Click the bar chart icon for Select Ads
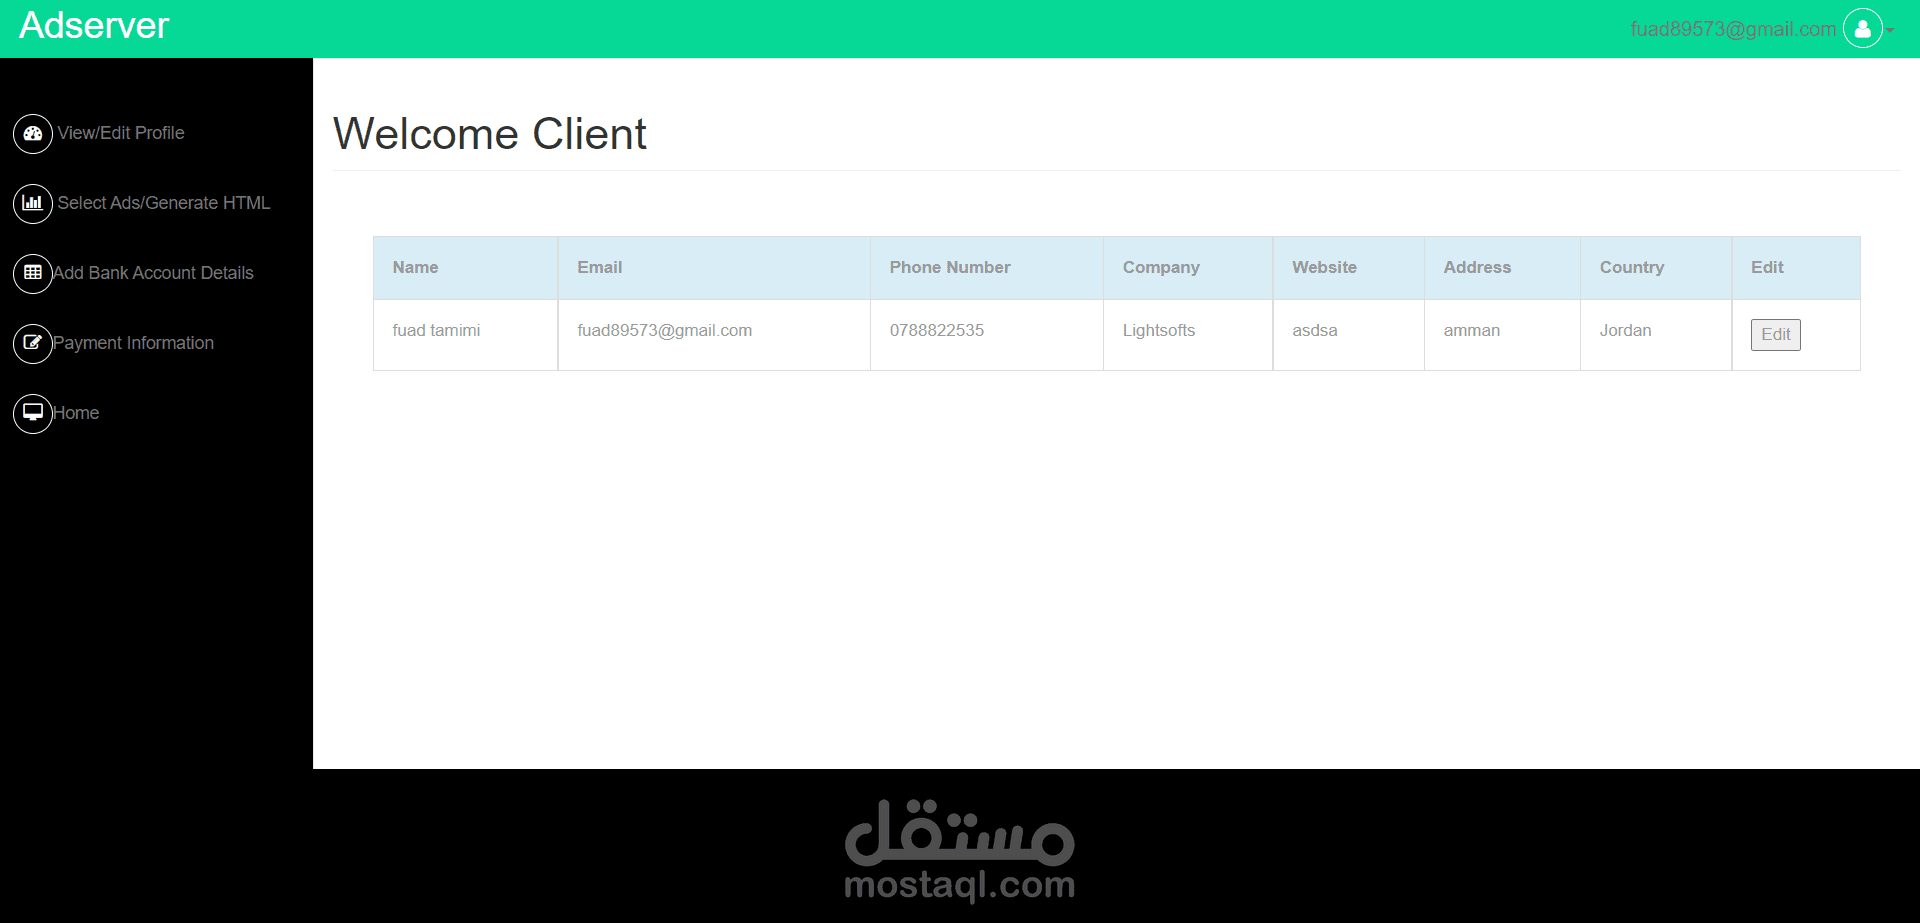Image resolution: width=1920 pixels, height=923 pixels. 33,203
